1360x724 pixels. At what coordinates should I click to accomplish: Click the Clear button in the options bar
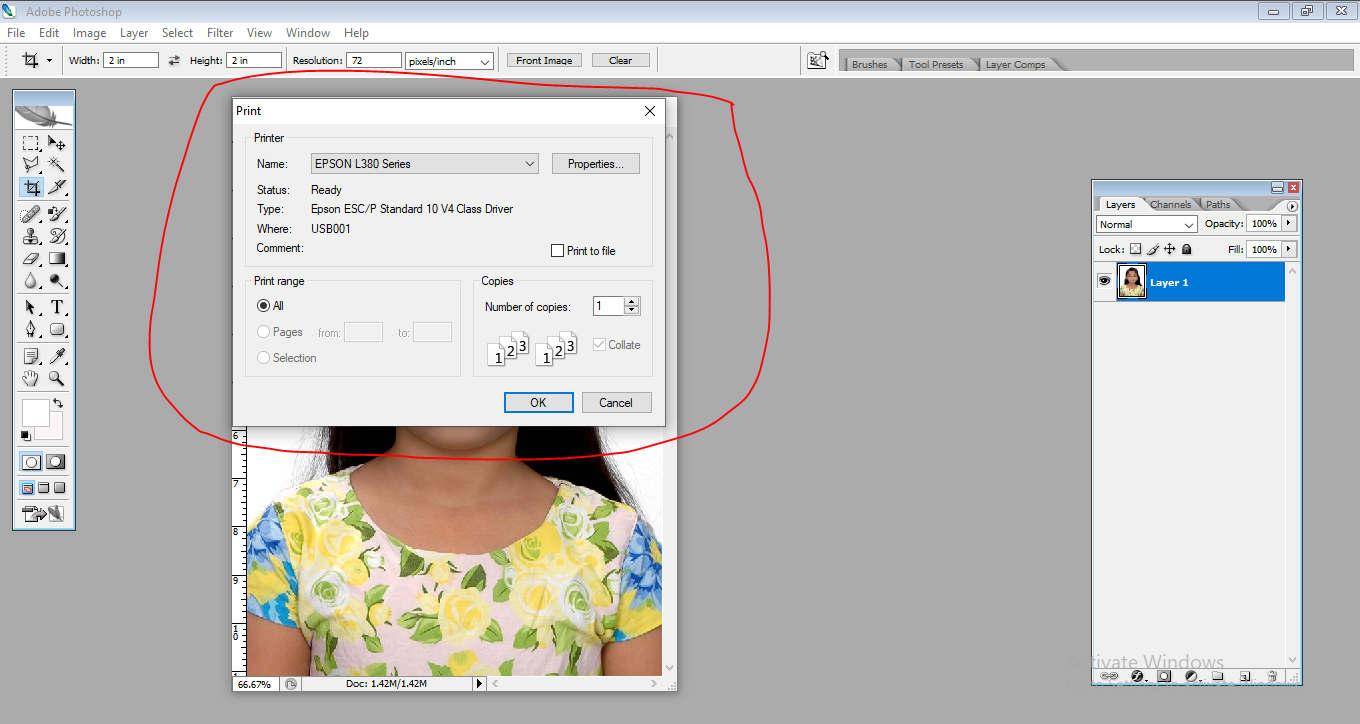620,59
